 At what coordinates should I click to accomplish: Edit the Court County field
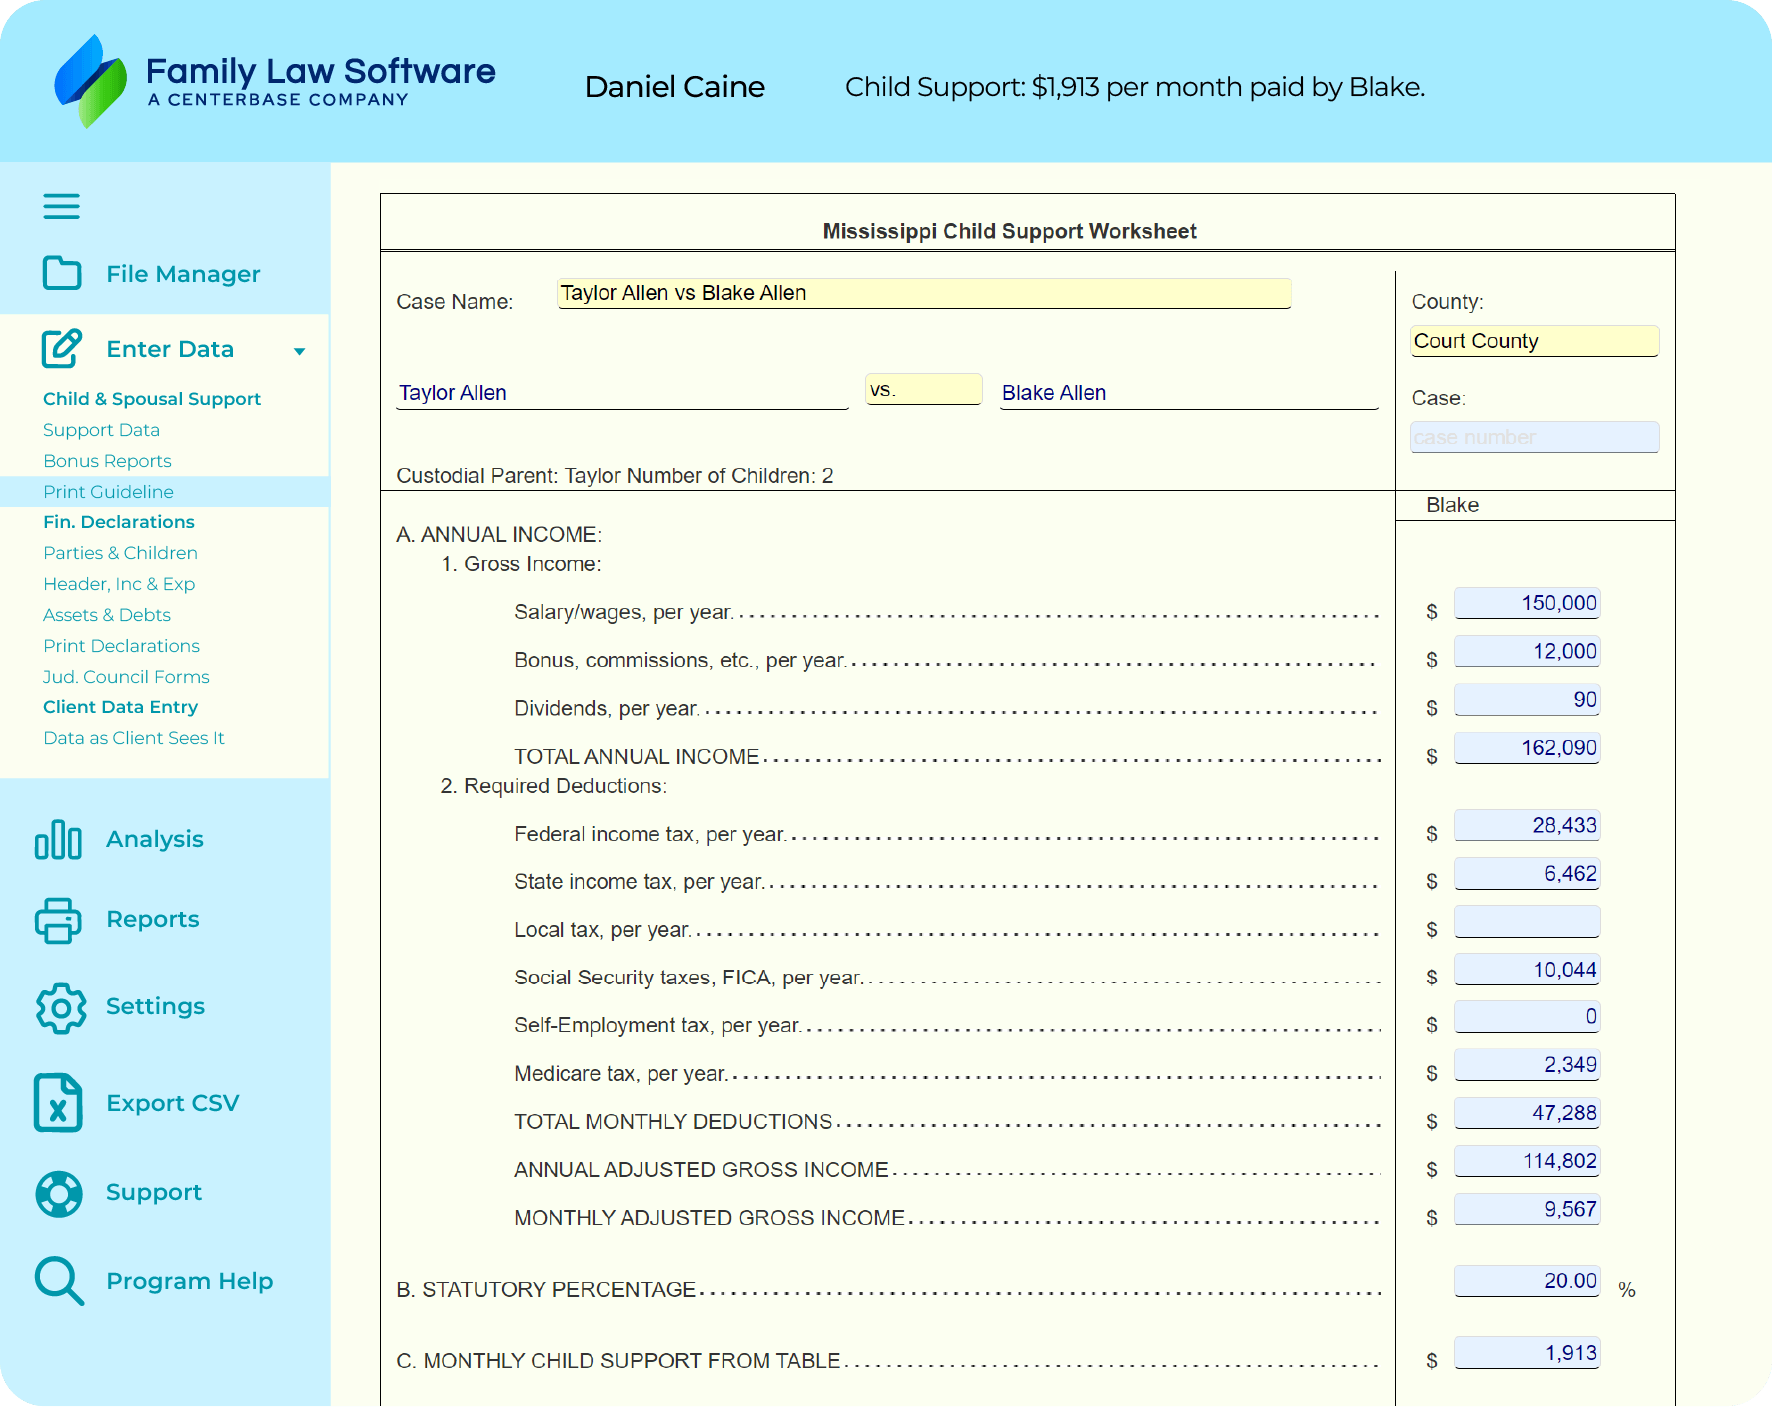(1534, 341)
